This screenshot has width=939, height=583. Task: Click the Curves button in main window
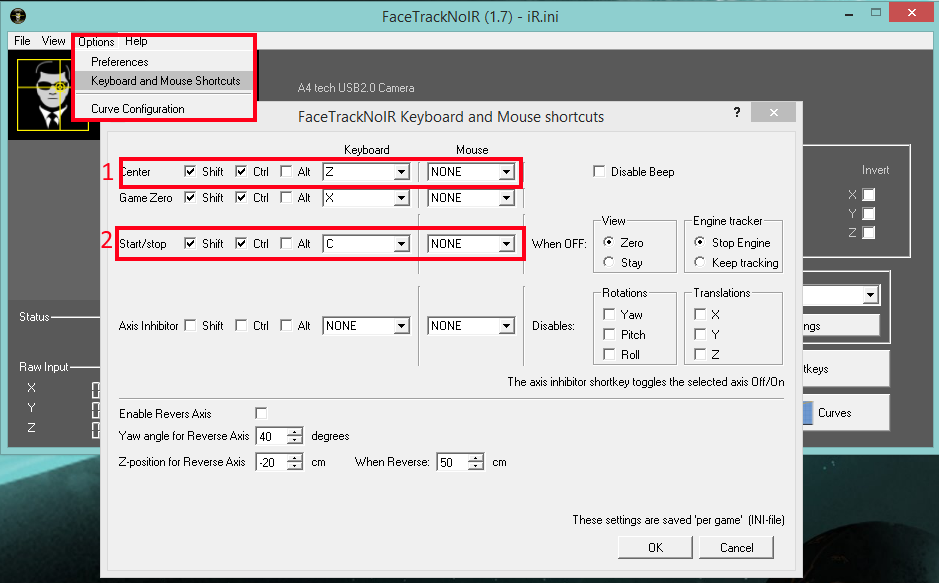pos(846,413)
